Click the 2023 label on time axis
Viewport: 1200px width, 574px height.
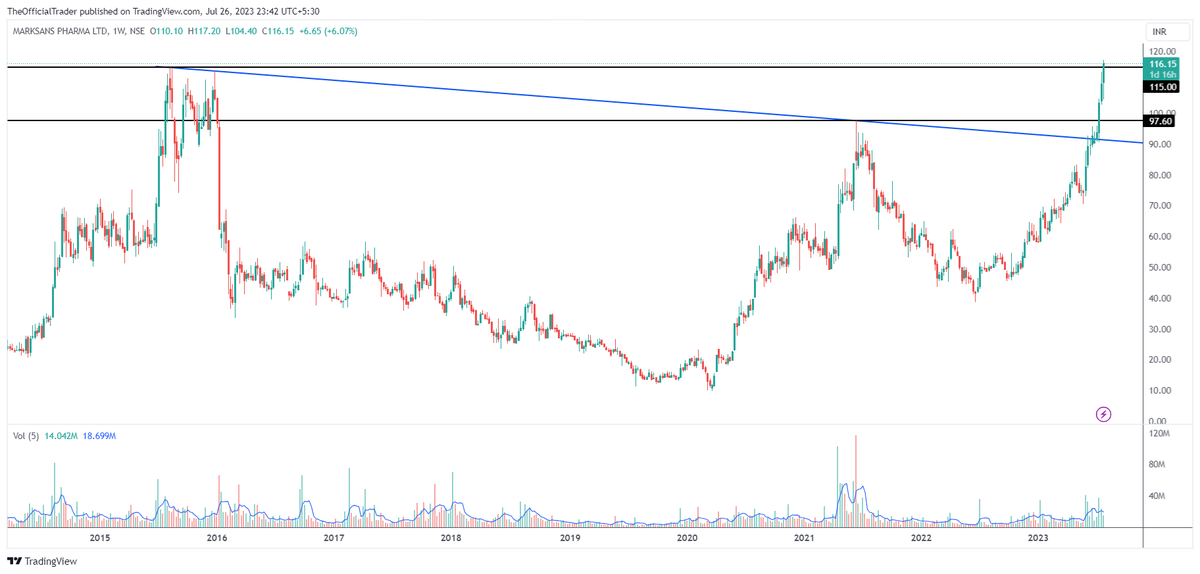(x=1039, y=538)
